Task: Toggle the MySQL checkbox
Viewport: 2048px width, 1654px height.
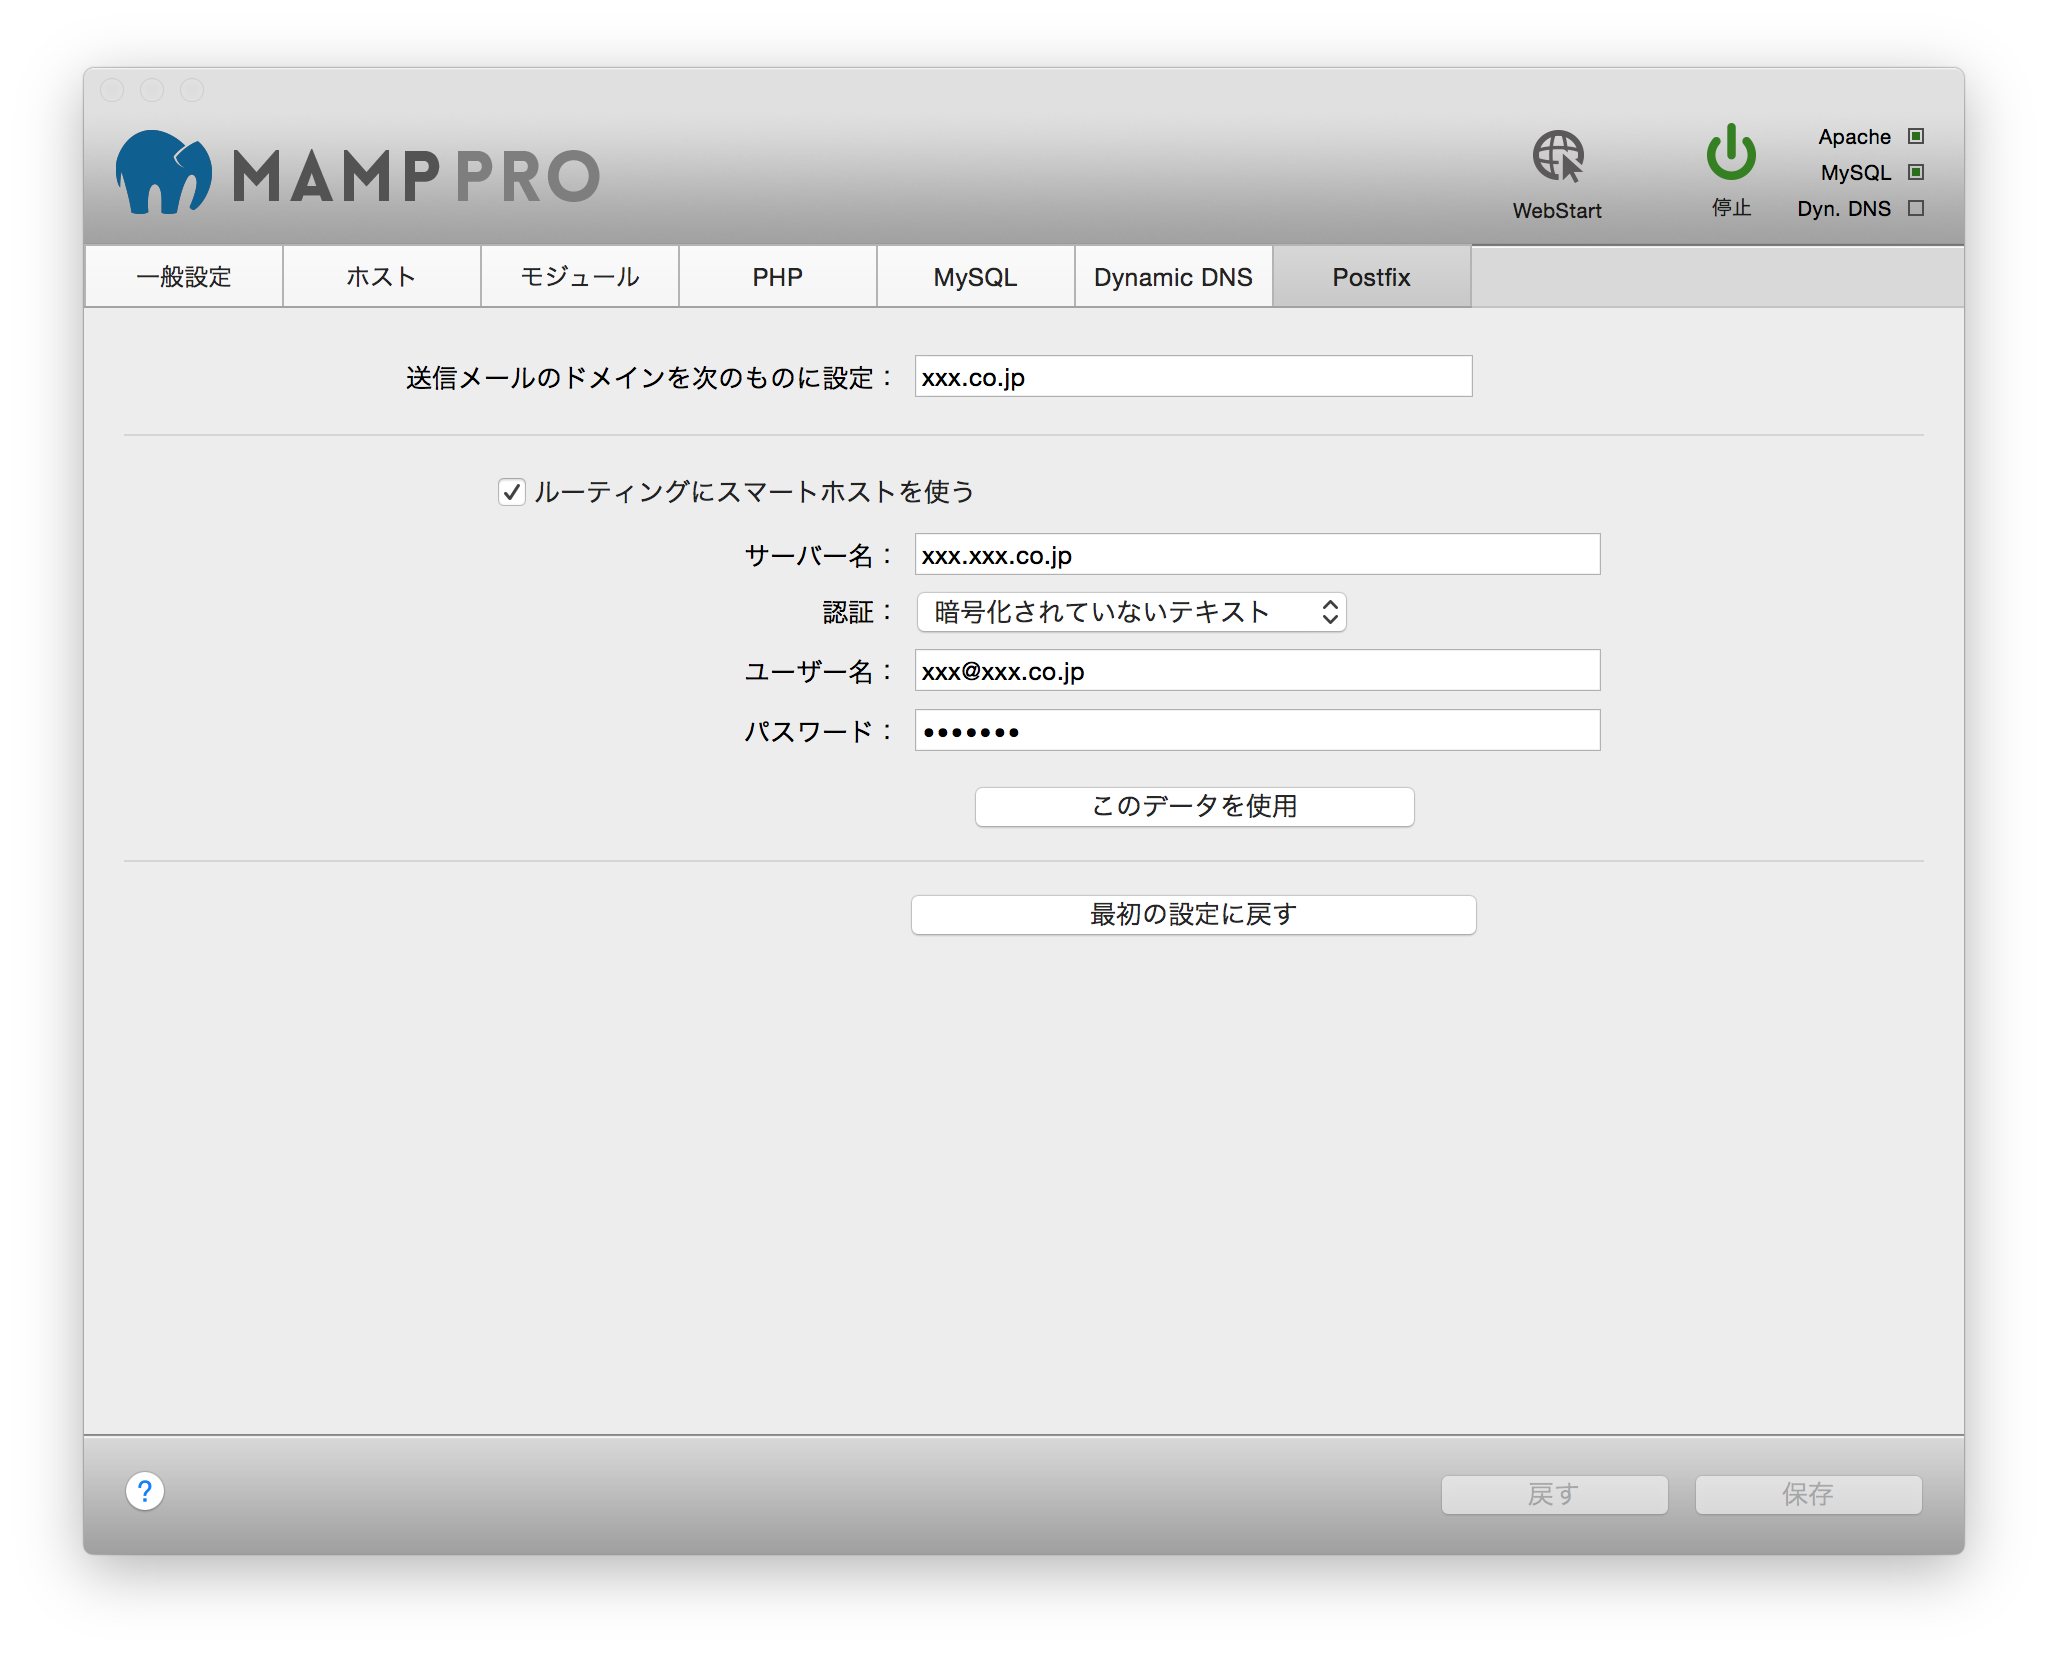Action: pyautogui.click(x=1915, y=172)
